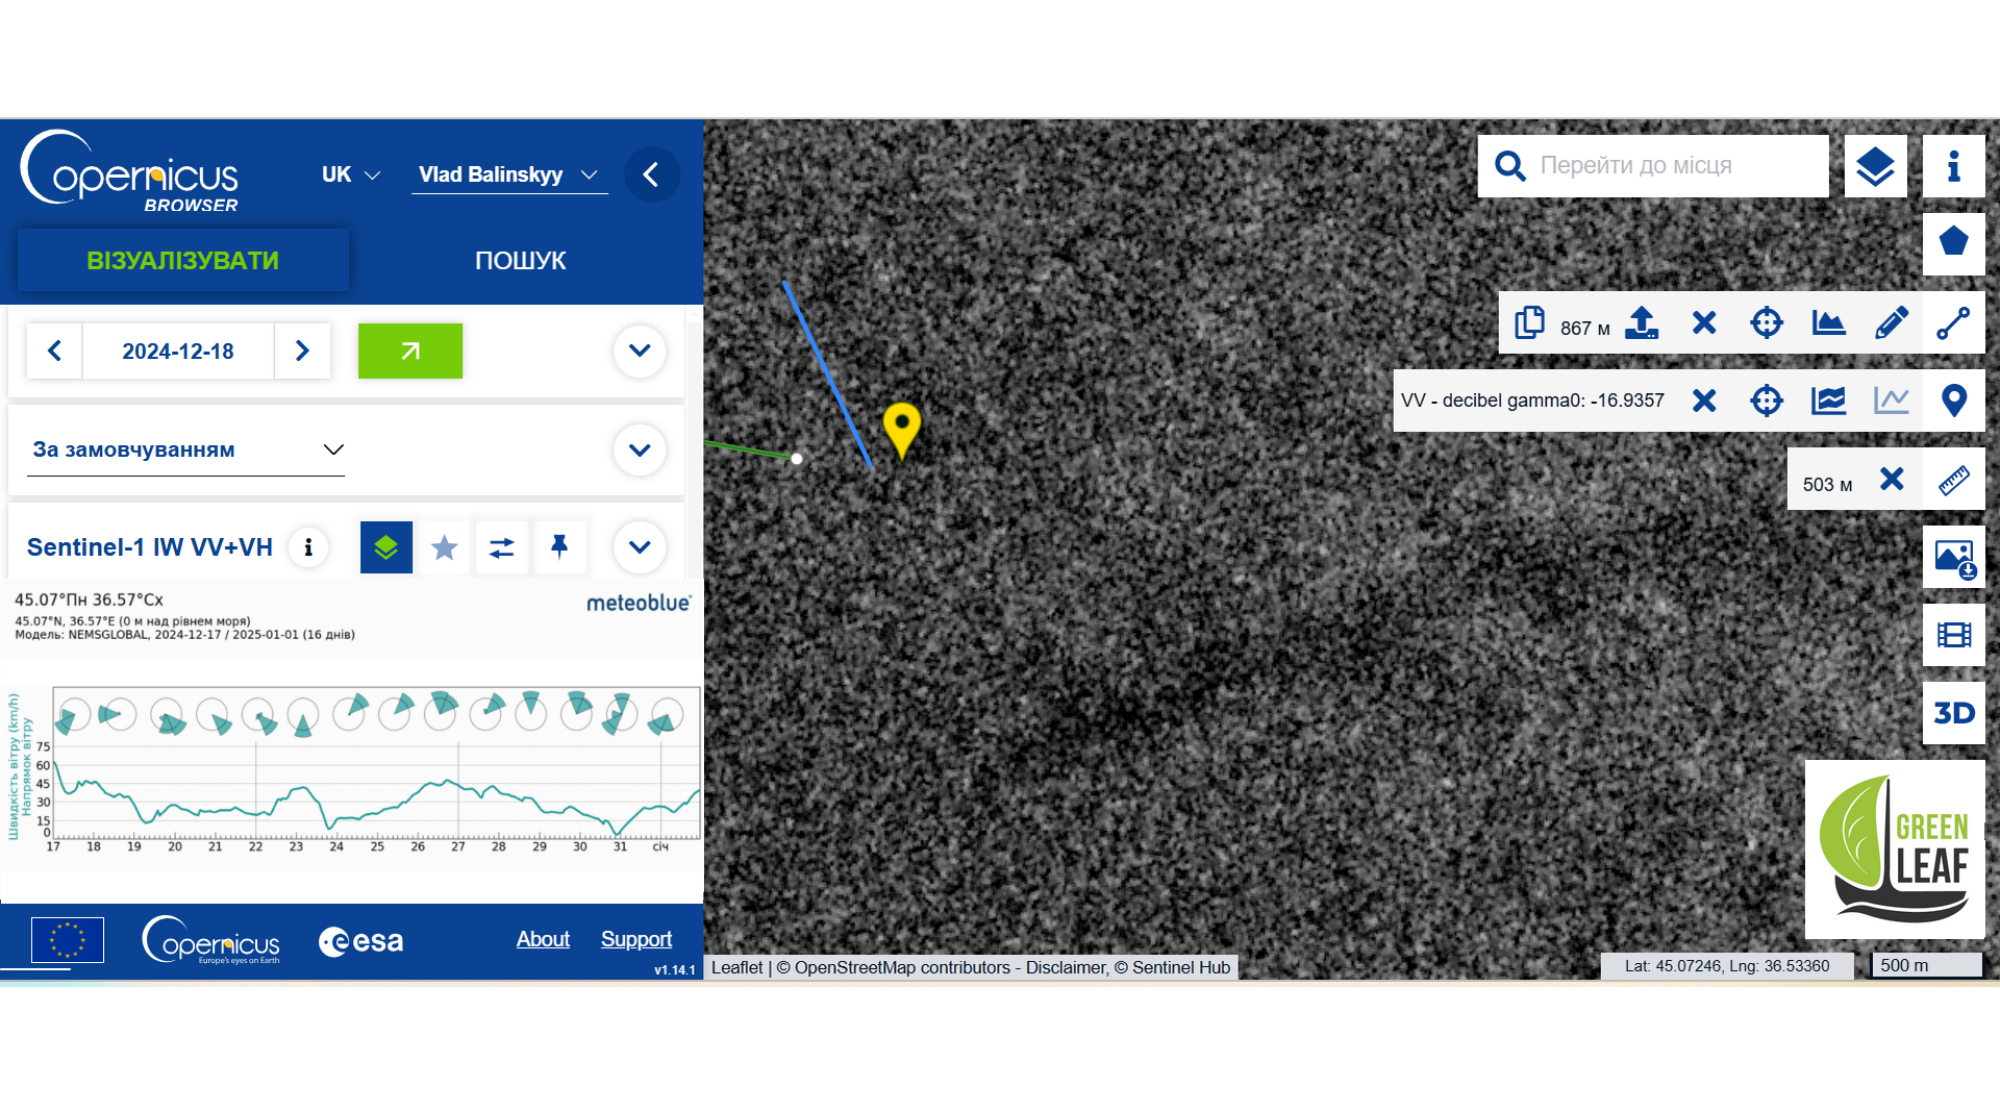This screenshot has height=1100, width=2000.
Task: Switch to 3D terrain view
Action: 1953,713
